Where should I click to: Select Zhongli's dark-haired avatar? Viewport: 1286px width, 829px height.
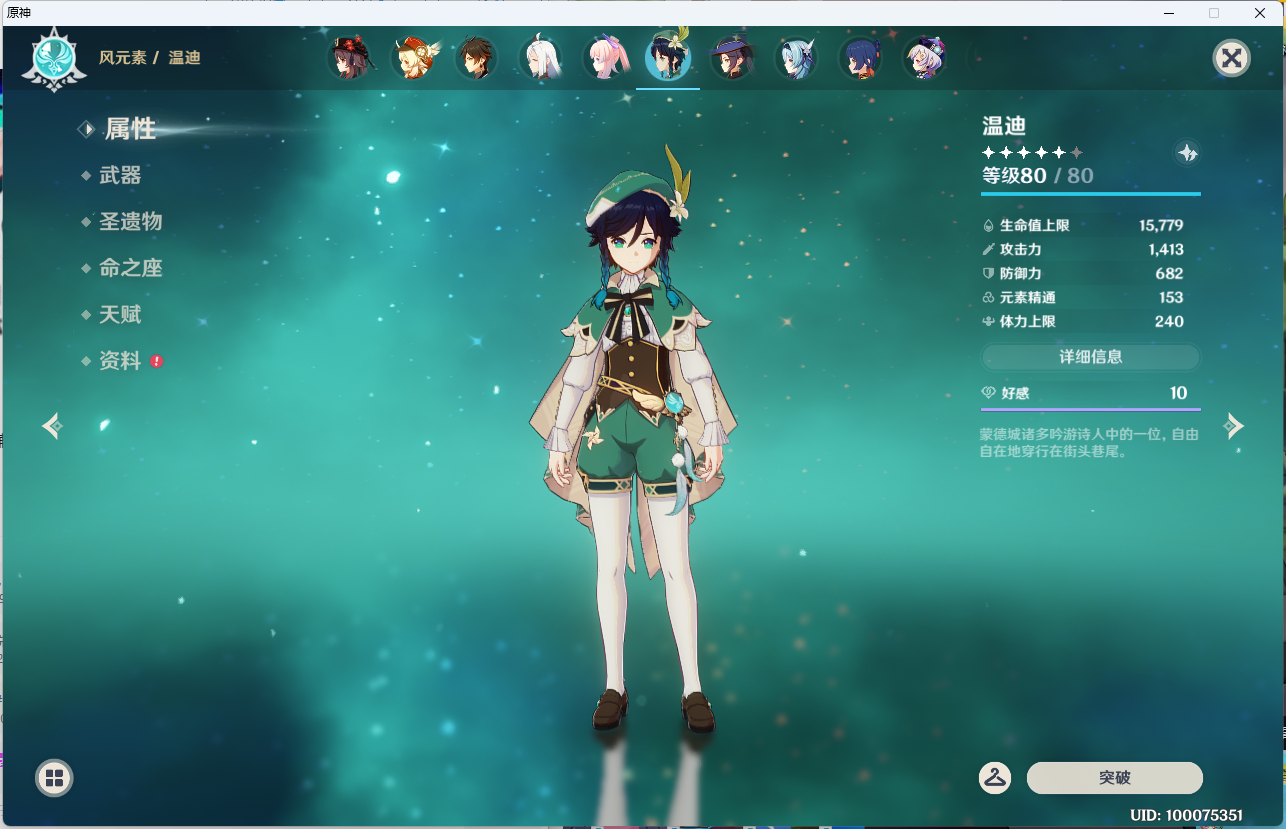[x=476, y=58]
